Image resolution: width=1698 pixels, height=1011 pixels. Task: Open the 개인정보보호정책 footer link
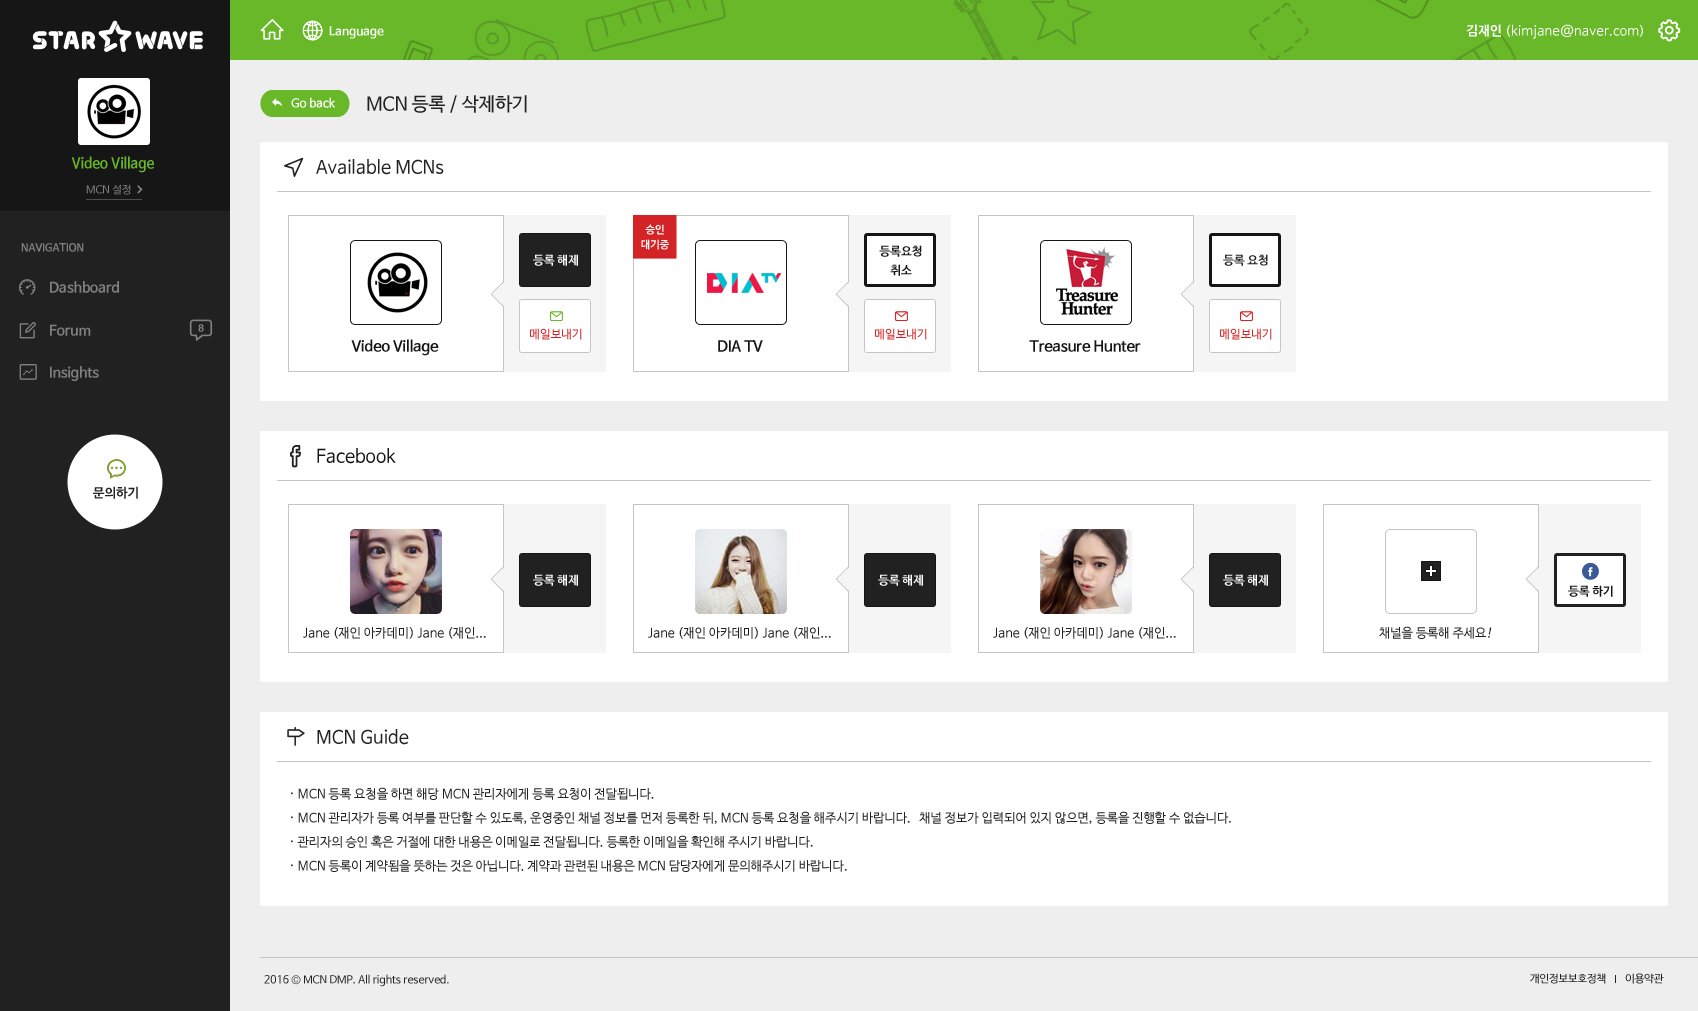pyautogui.click(x=1567, y=979)
